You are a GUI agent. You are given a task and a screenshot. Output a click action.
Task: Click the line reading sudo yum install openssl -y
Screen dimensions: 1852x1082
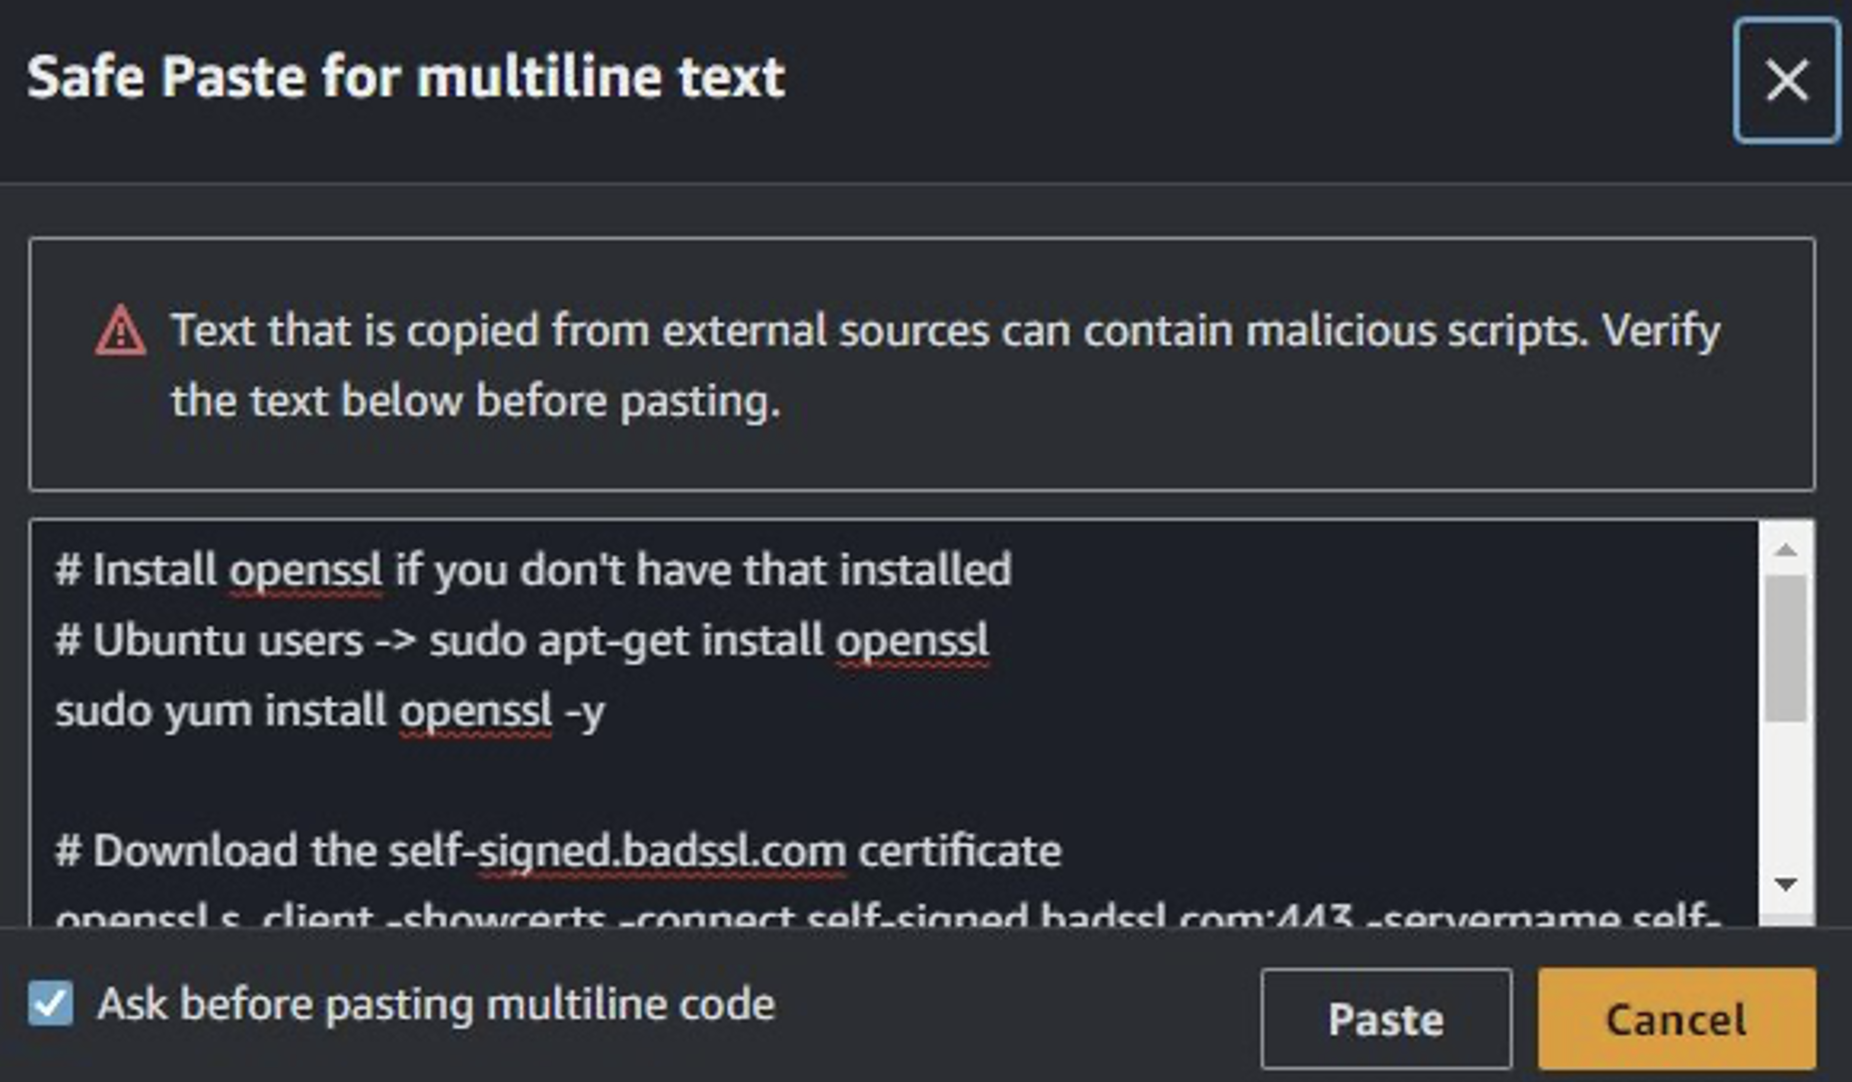[330, 710]
